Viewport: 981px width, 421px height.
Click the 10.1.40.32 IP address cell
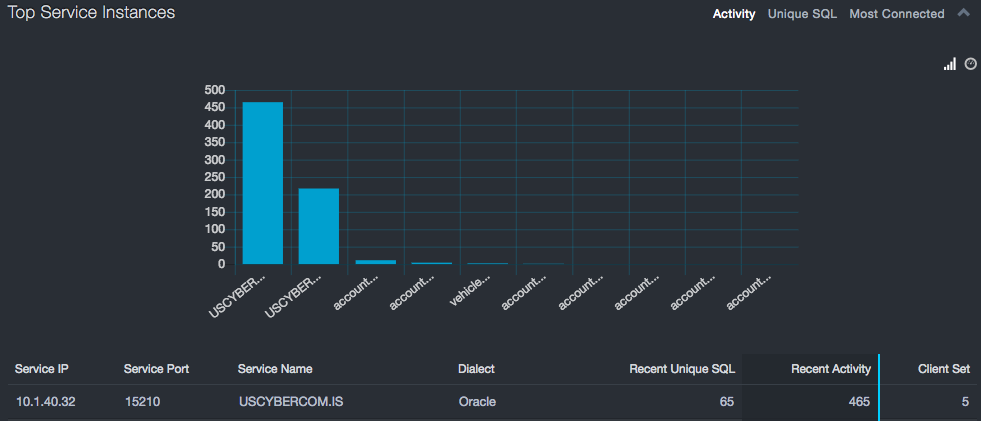coord(45,402)
